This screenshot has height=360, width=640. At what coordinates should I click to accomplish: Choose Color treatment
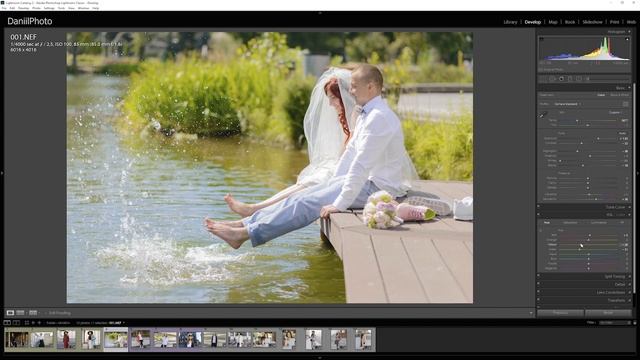601,95
